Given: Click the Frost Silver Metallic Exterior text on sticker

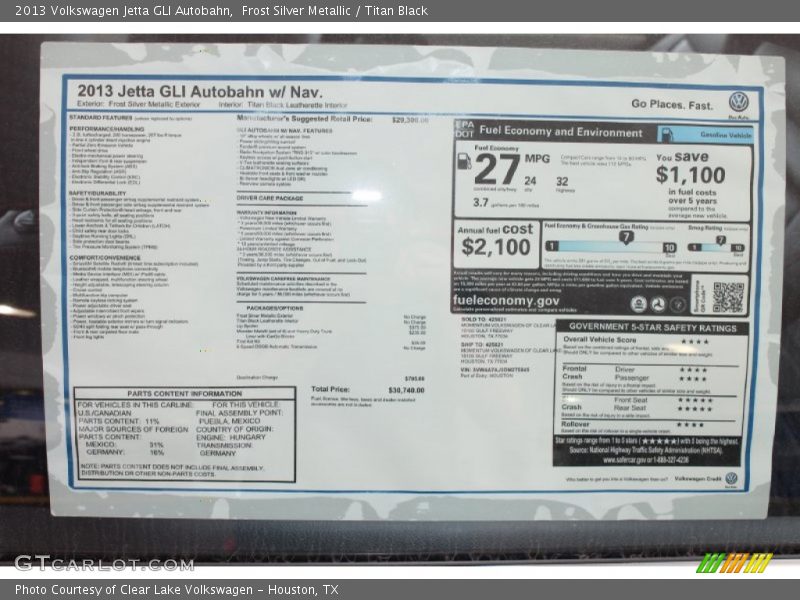Looking at the screenshot, I should tap(154, 104).
